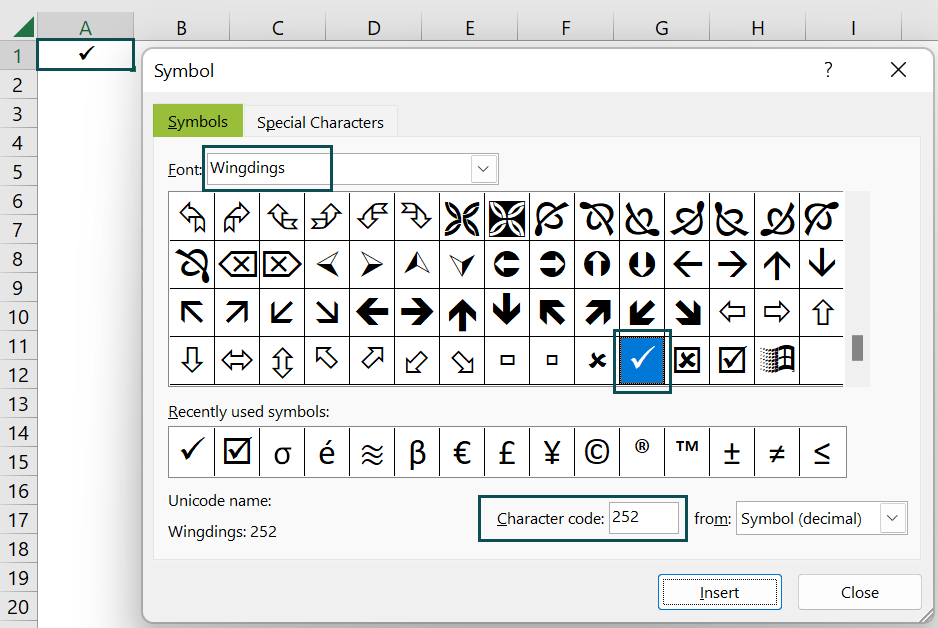
Task: Select row 12 header
Action: click(18, 375)
